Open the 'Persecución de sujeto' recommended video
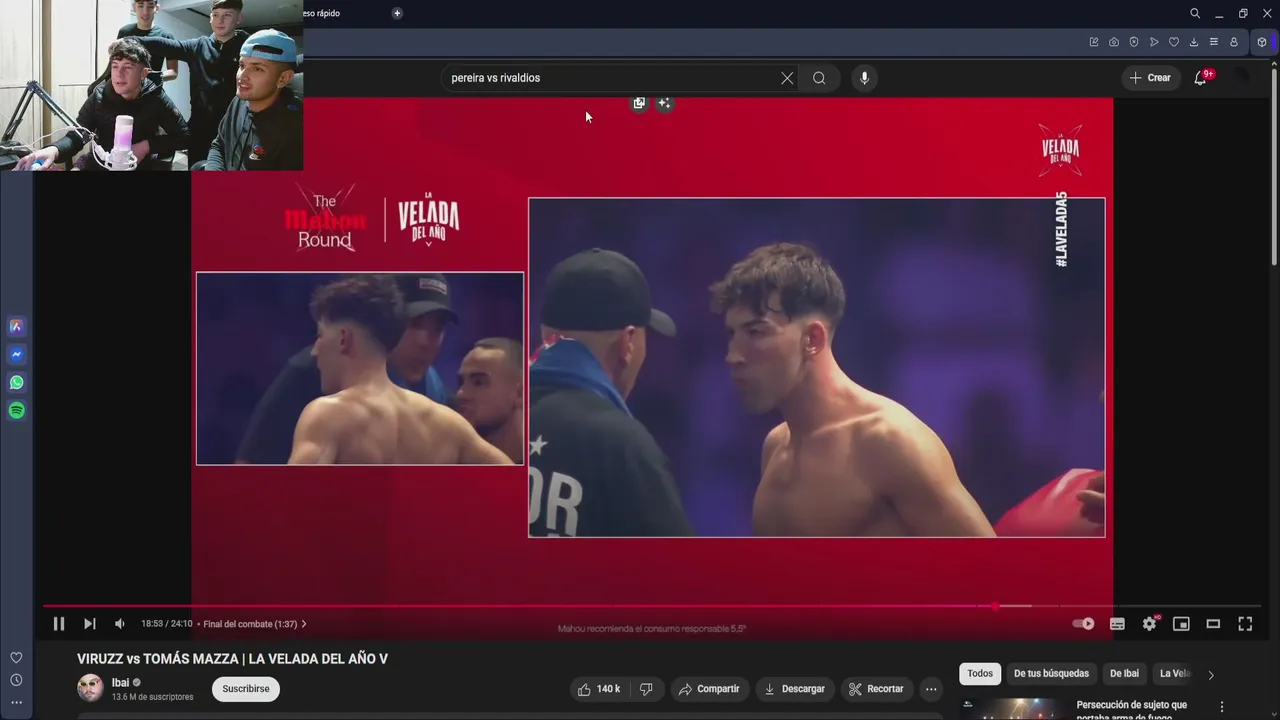This screenshot has width=1280, height=720. [x=1131, y=710]
